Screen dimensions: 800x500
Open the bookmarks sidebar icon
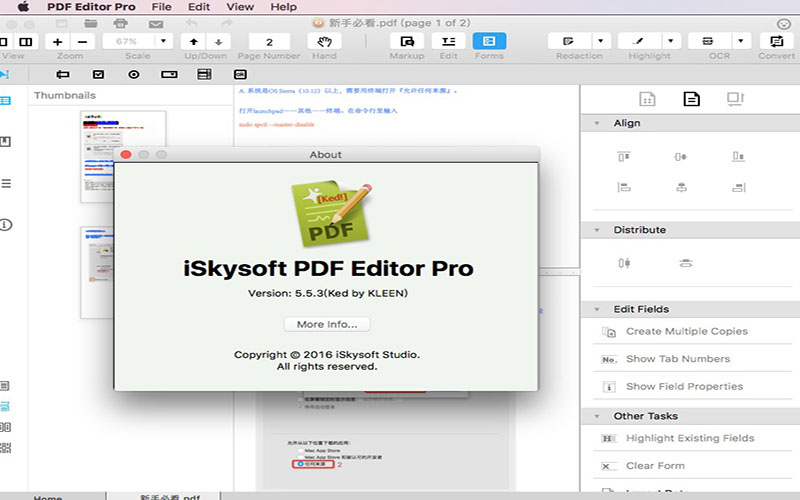(x=6, y=142)
